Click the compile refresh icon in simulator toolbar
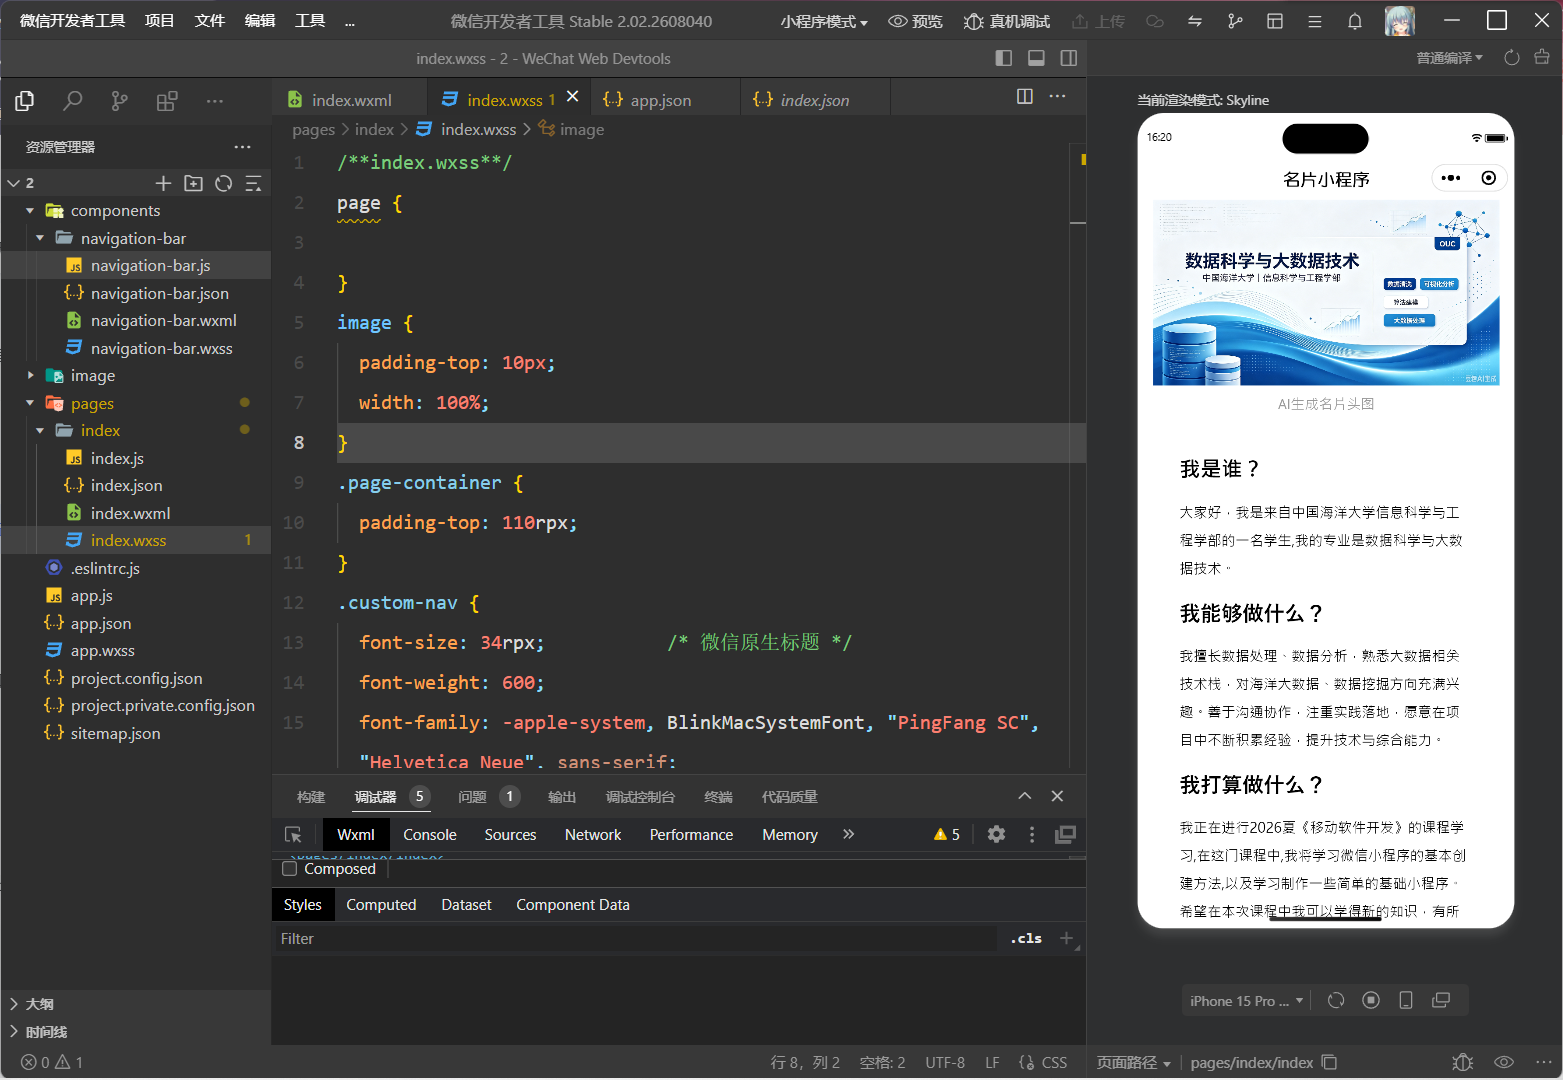 coord(1512,58)
